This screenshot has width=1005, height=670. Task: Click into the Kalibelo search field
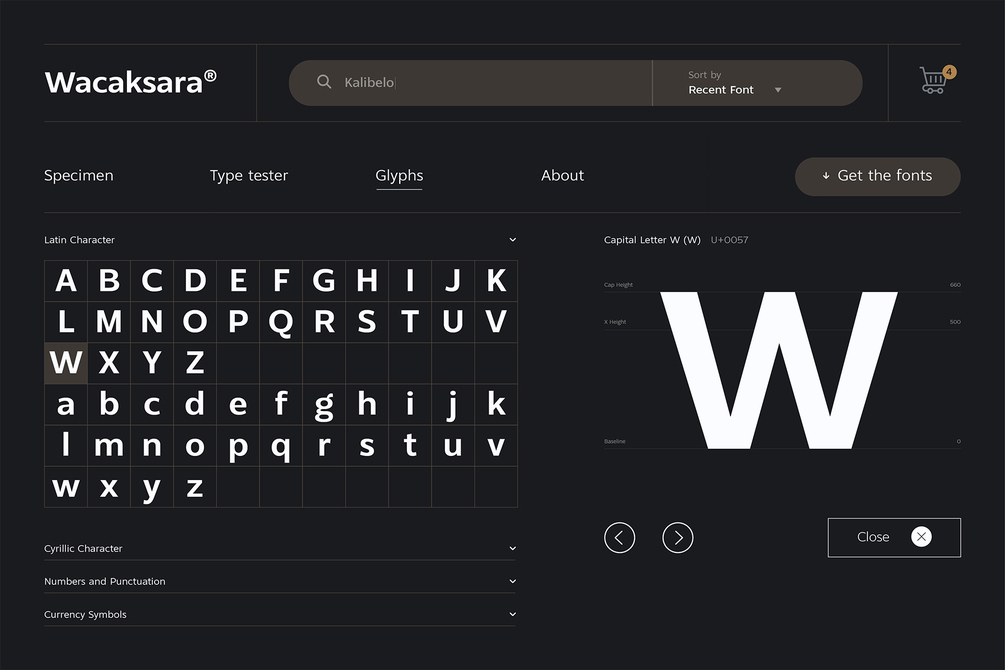470,83
